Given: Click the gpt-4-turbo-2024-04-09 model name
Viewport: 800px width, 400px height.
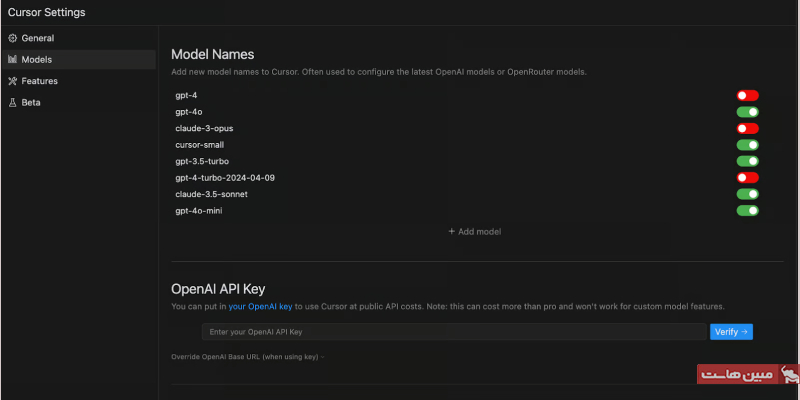Looking at the screenshot, I should point(225,178).
